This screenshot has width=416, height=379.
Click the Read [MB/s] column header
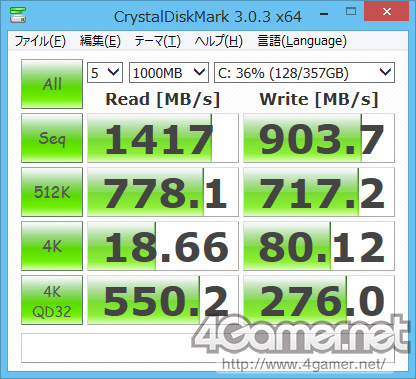tap(163, 99)
